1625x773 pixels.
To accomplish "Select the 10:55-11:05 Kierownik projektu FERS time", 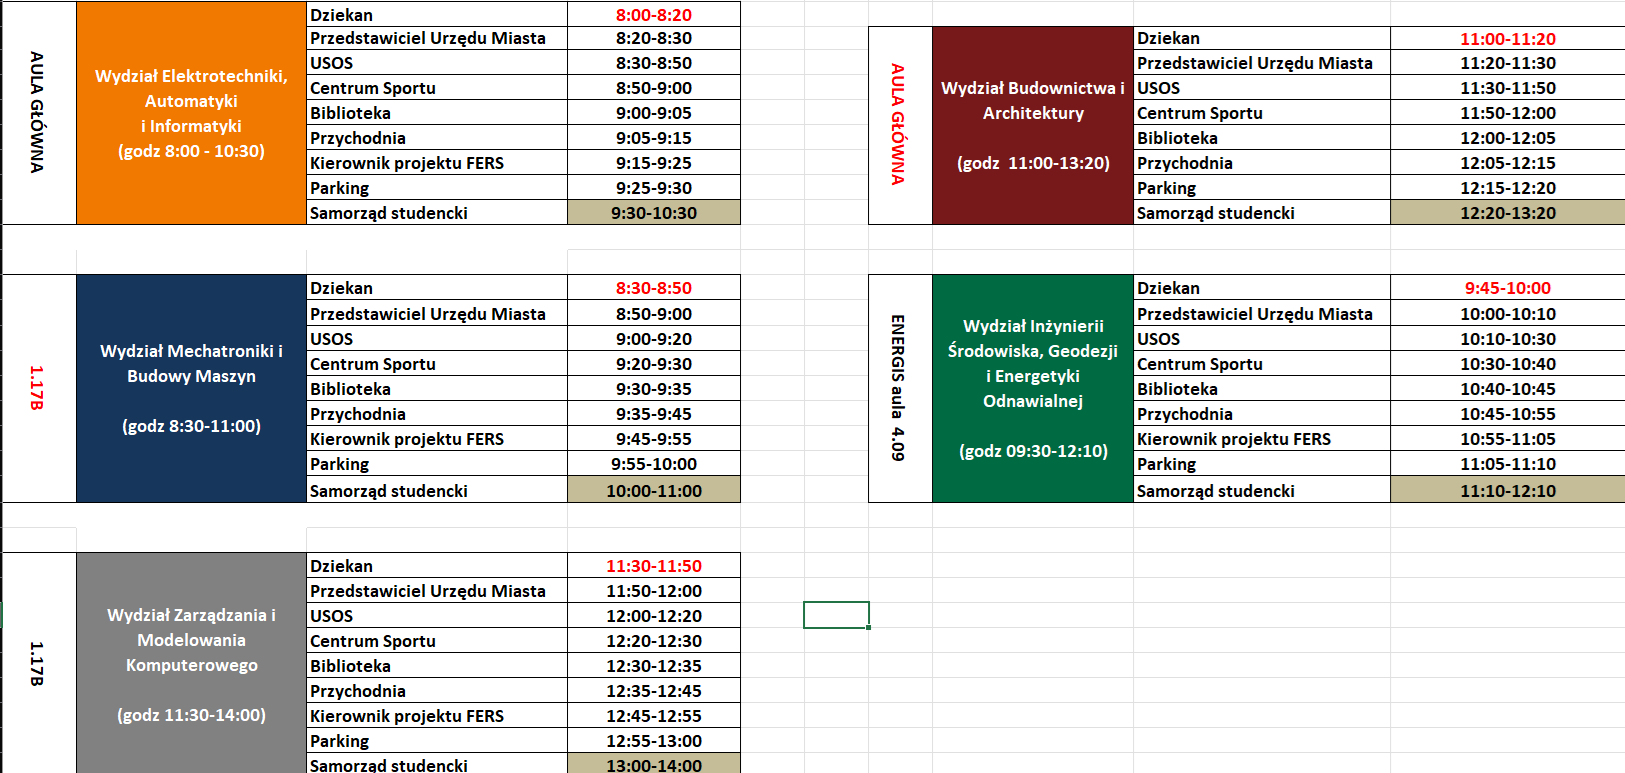I will click(1508, 439).
